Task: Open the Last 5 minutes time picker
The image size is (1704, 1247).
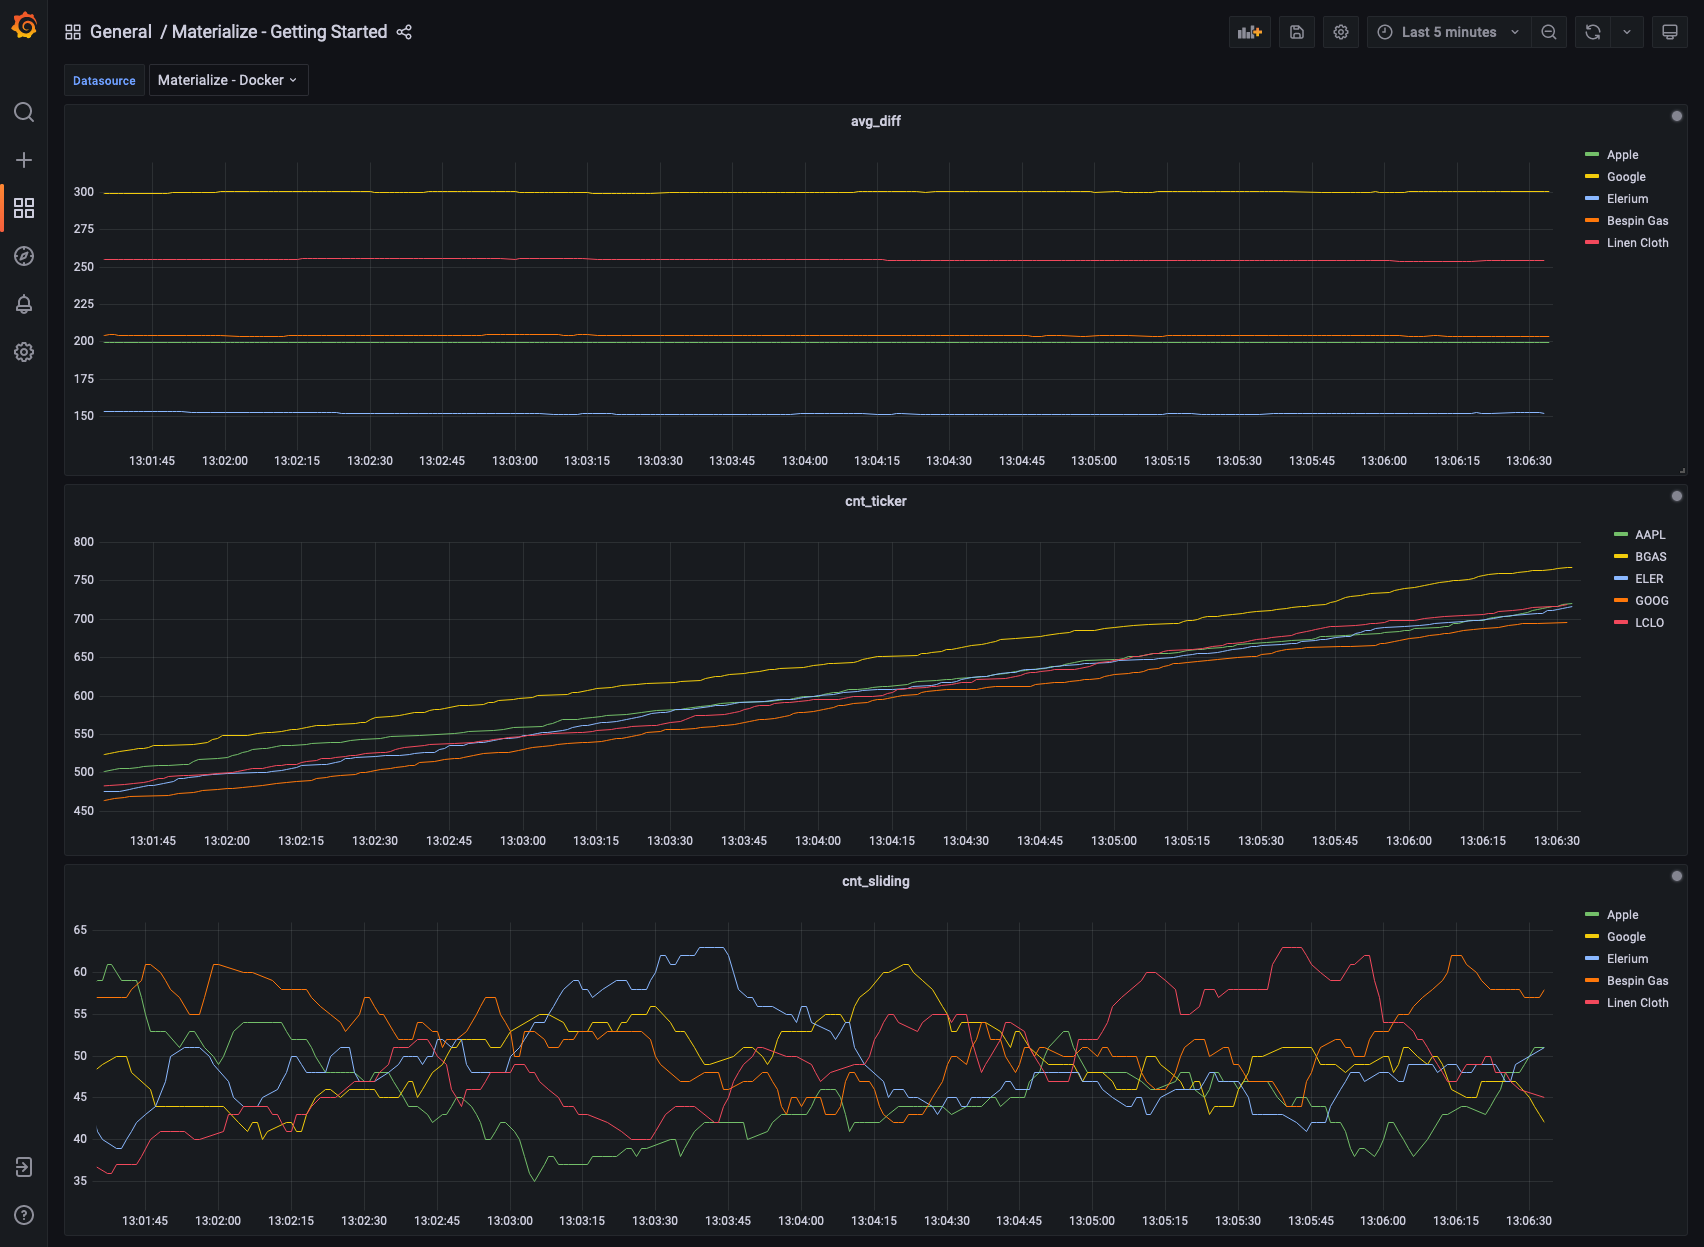Action: click(x=1448, y=32)
